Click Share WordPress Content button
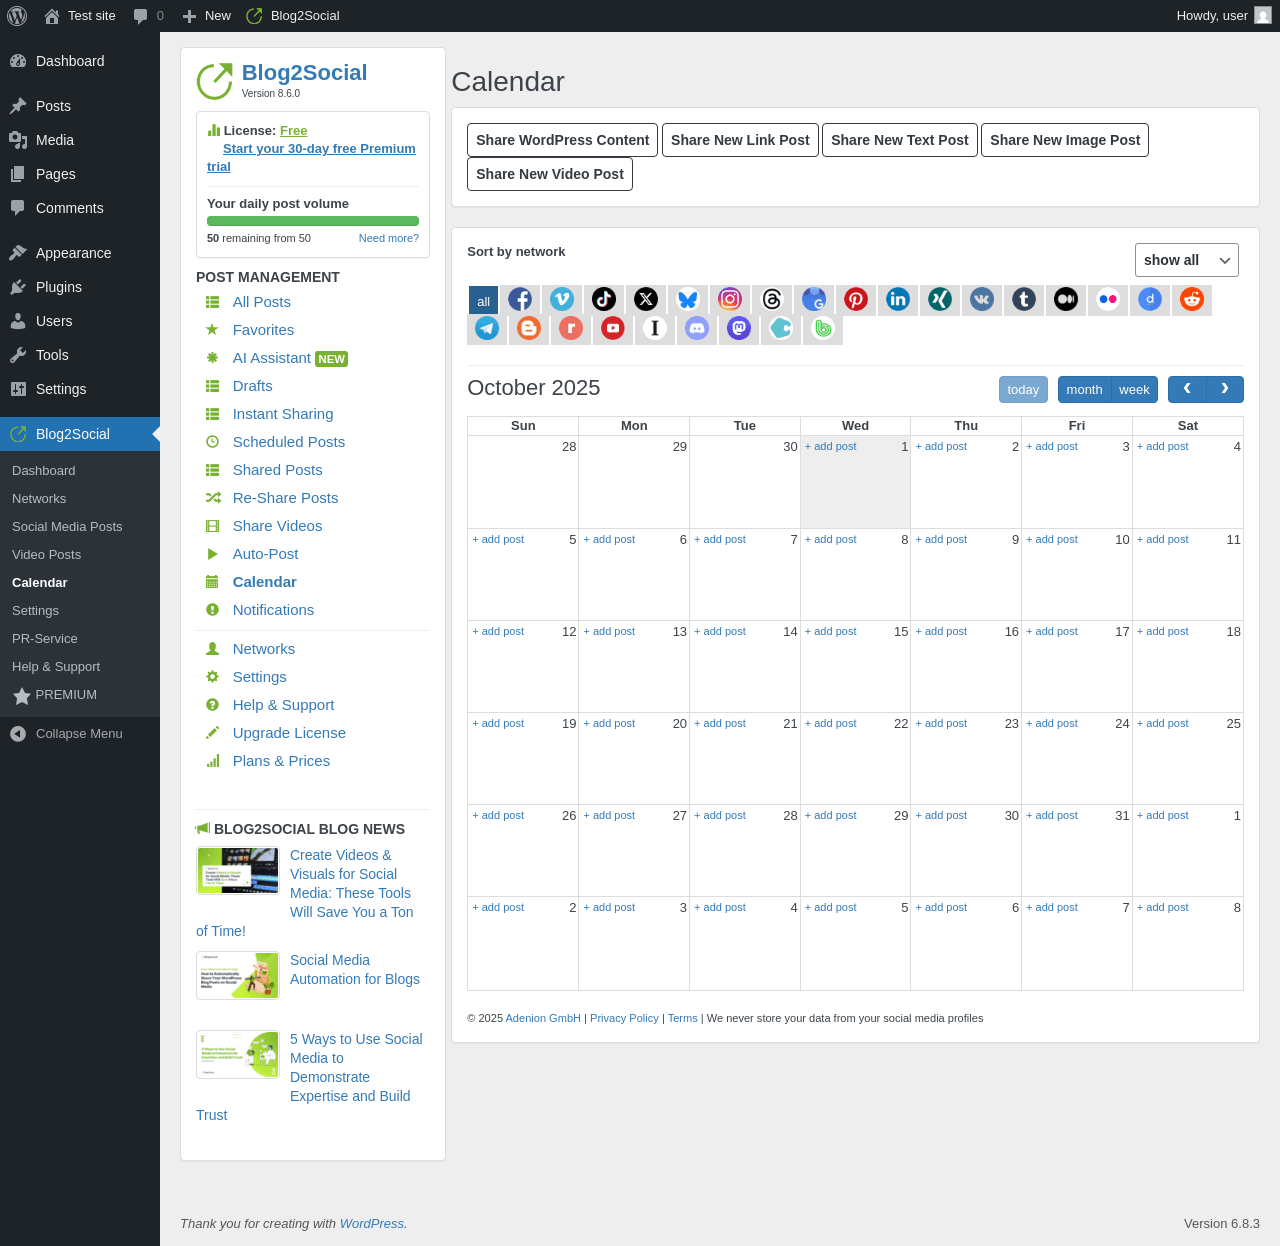1280x1246 pixels. click(x=563, y=140)
